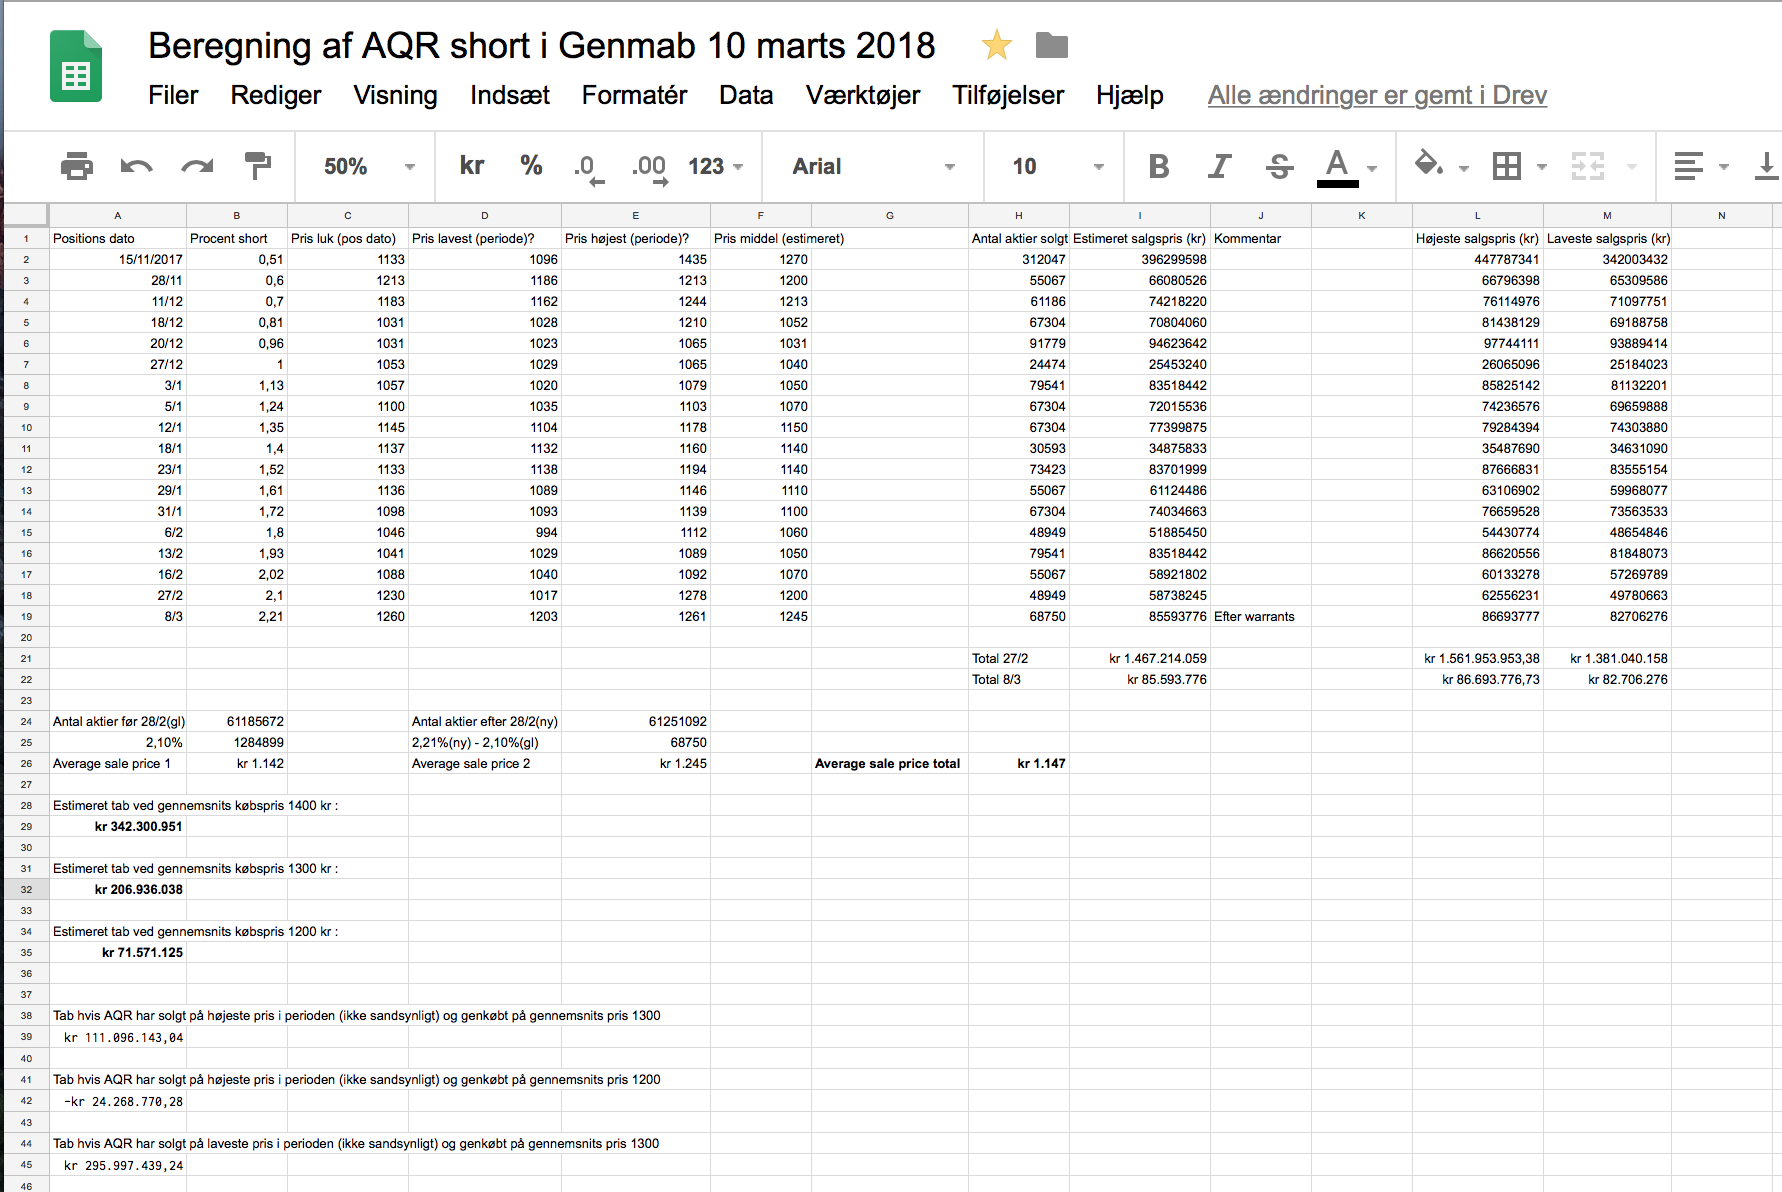
Task: Open the Filer menu
Action: coord(173,95)
